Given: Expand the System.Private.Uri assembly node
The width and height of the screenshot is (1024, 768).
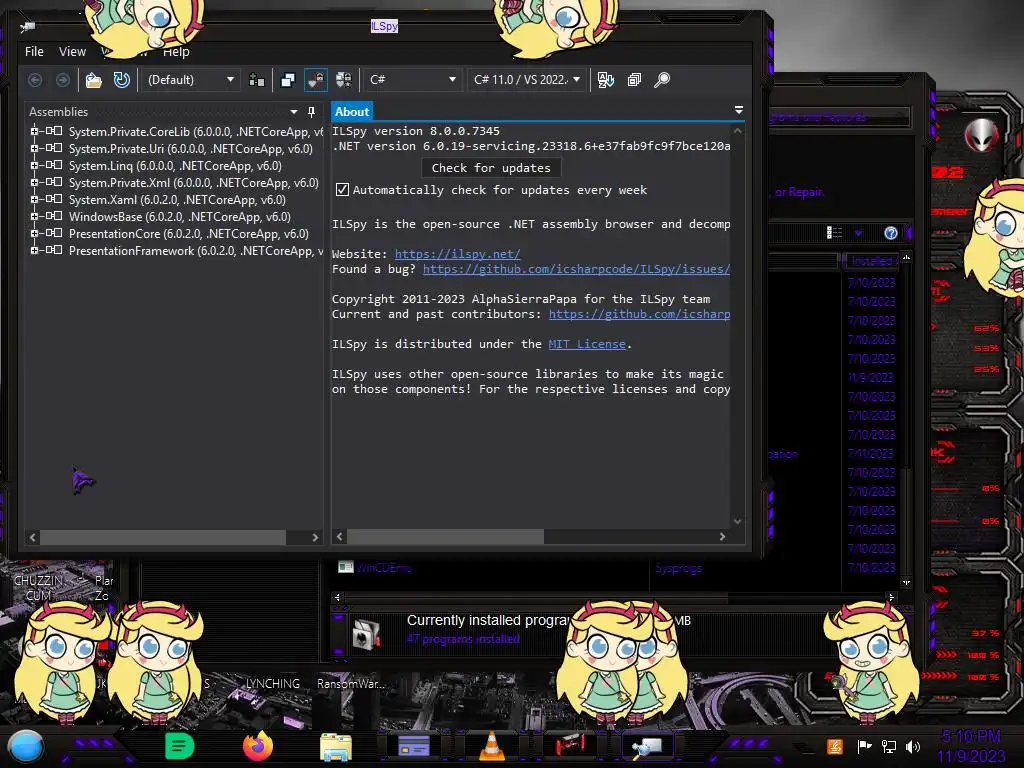Looking at the screenshot, I should pos(34,148).
